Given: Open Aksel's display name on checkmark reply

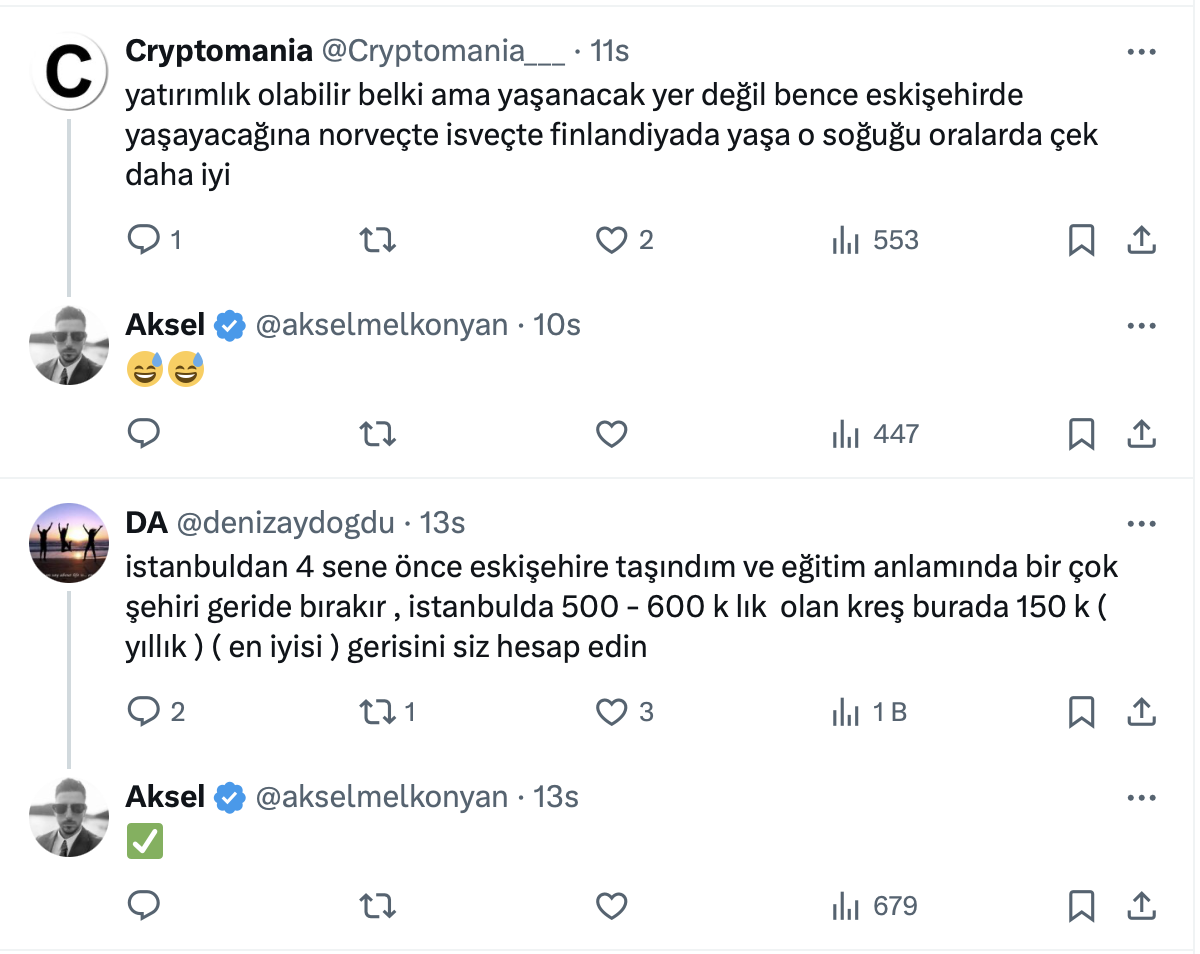Looking at the screenshot, I should (x=165, y=797).
